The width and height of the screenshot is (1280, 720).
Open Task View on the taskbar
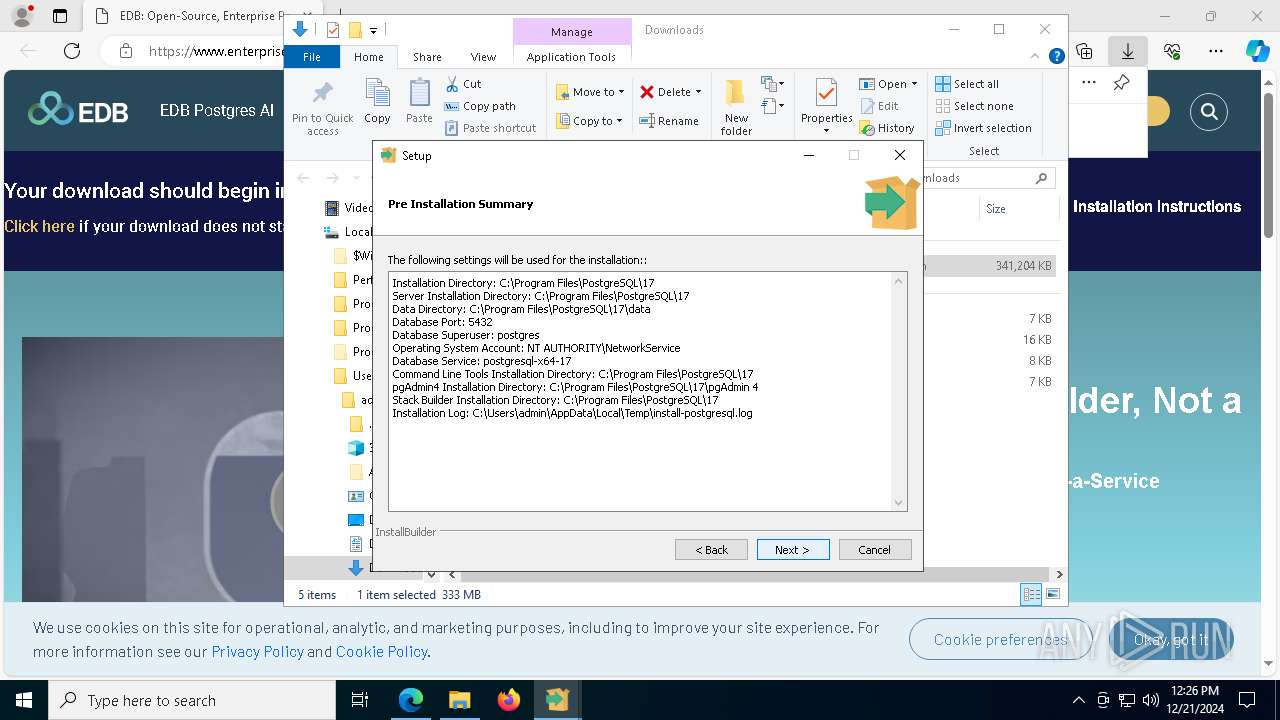pos(360,700)
